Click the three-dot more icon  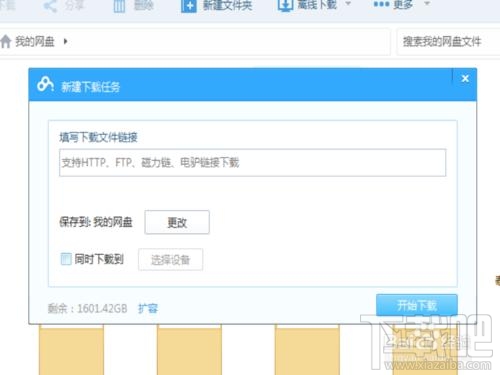pos(381,4)
